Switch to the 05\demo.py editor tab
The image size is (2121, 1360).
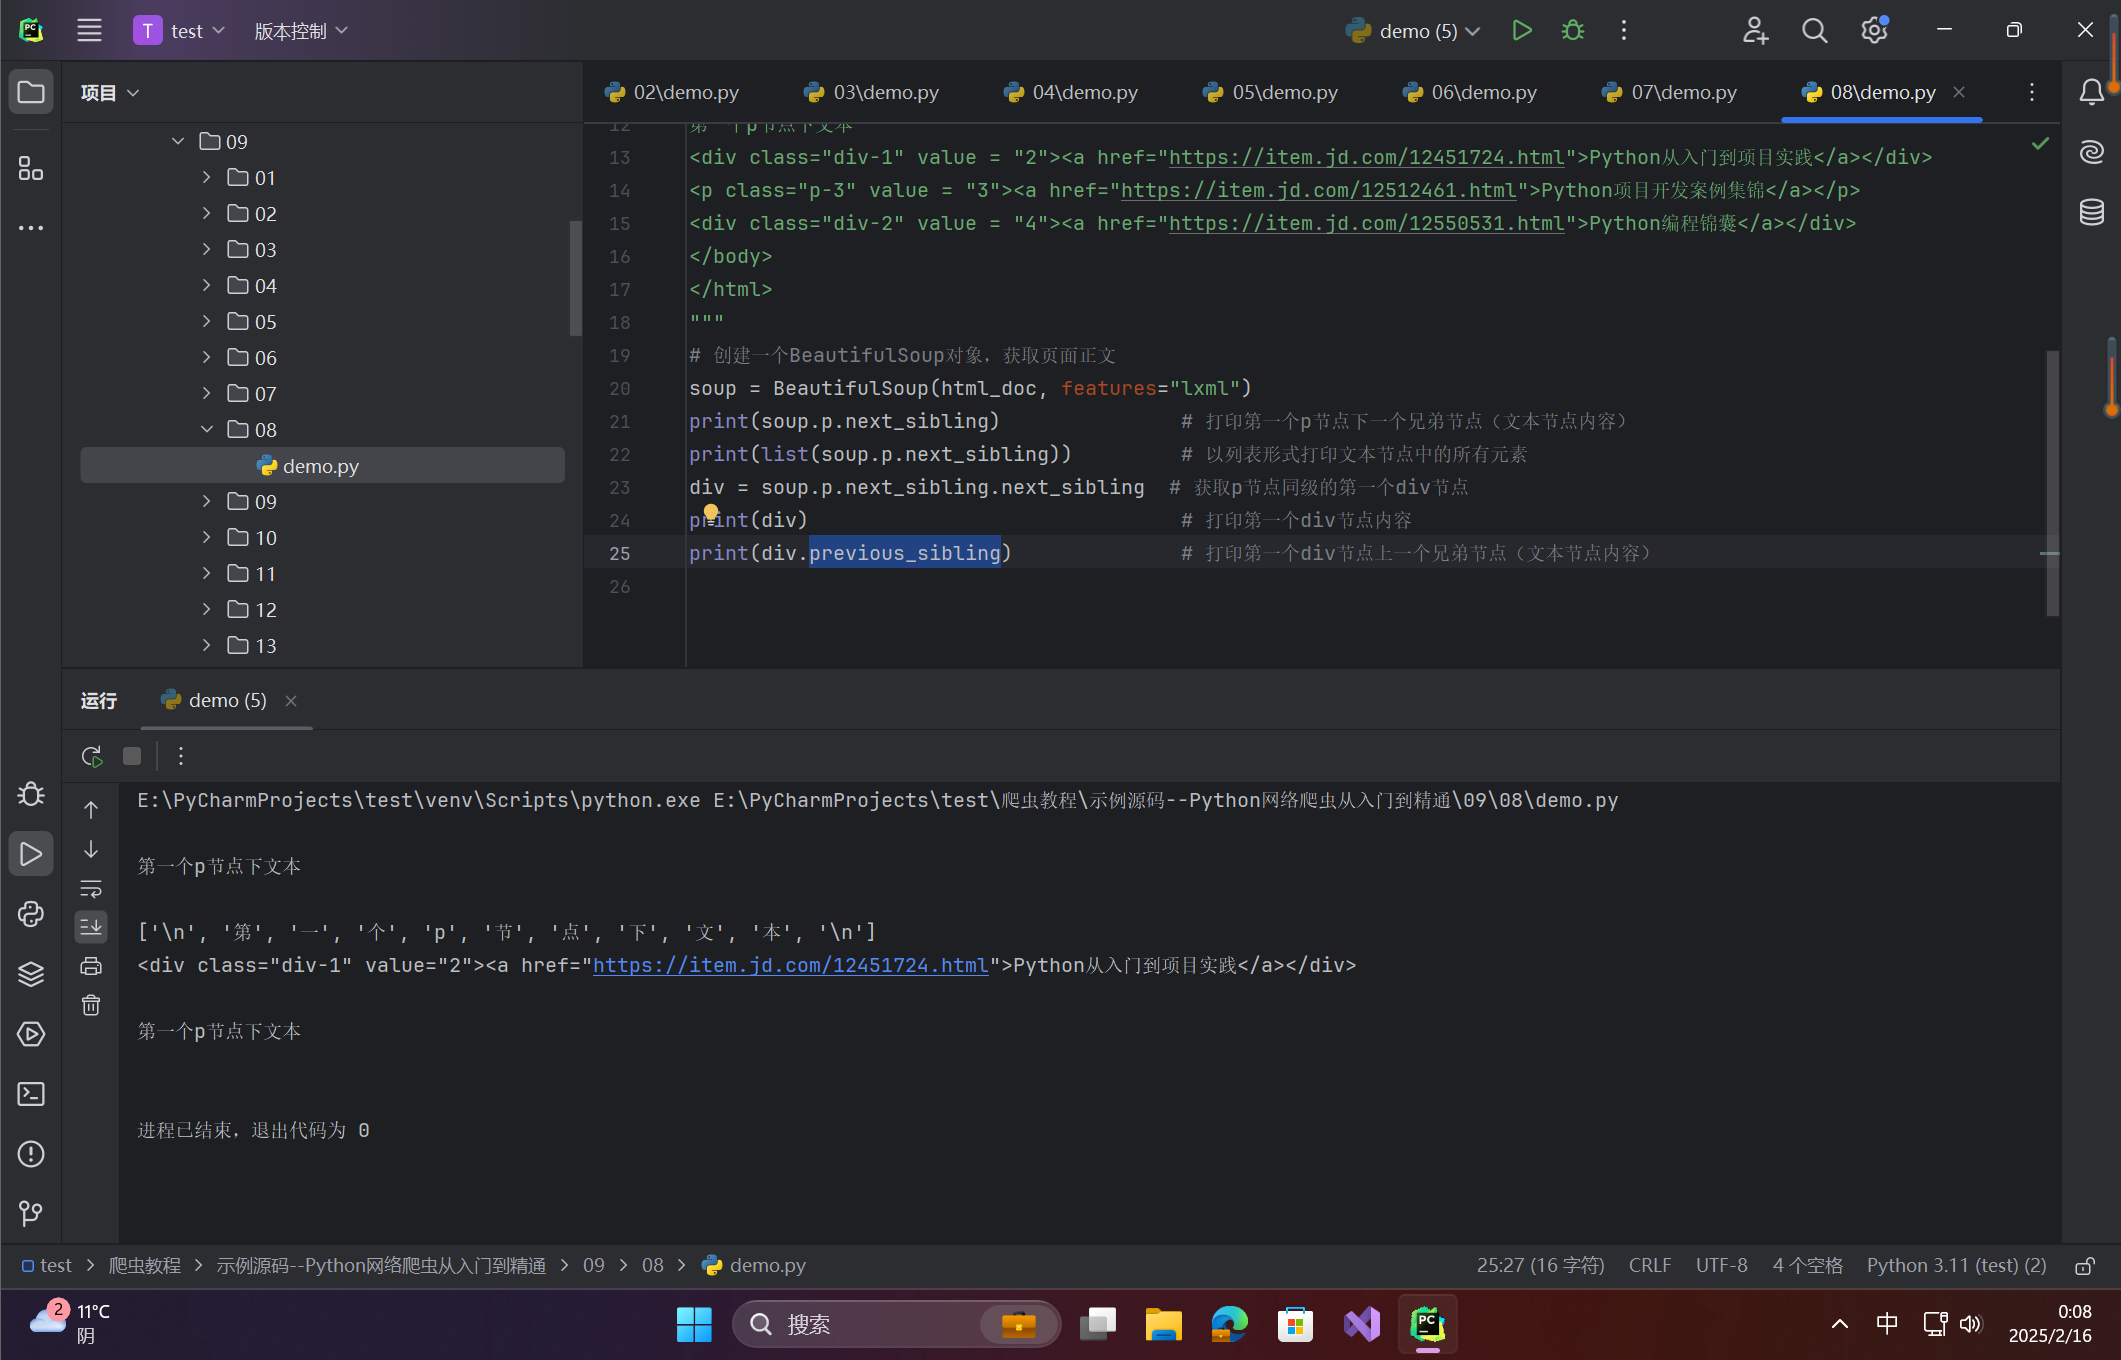click(1271, 92)
